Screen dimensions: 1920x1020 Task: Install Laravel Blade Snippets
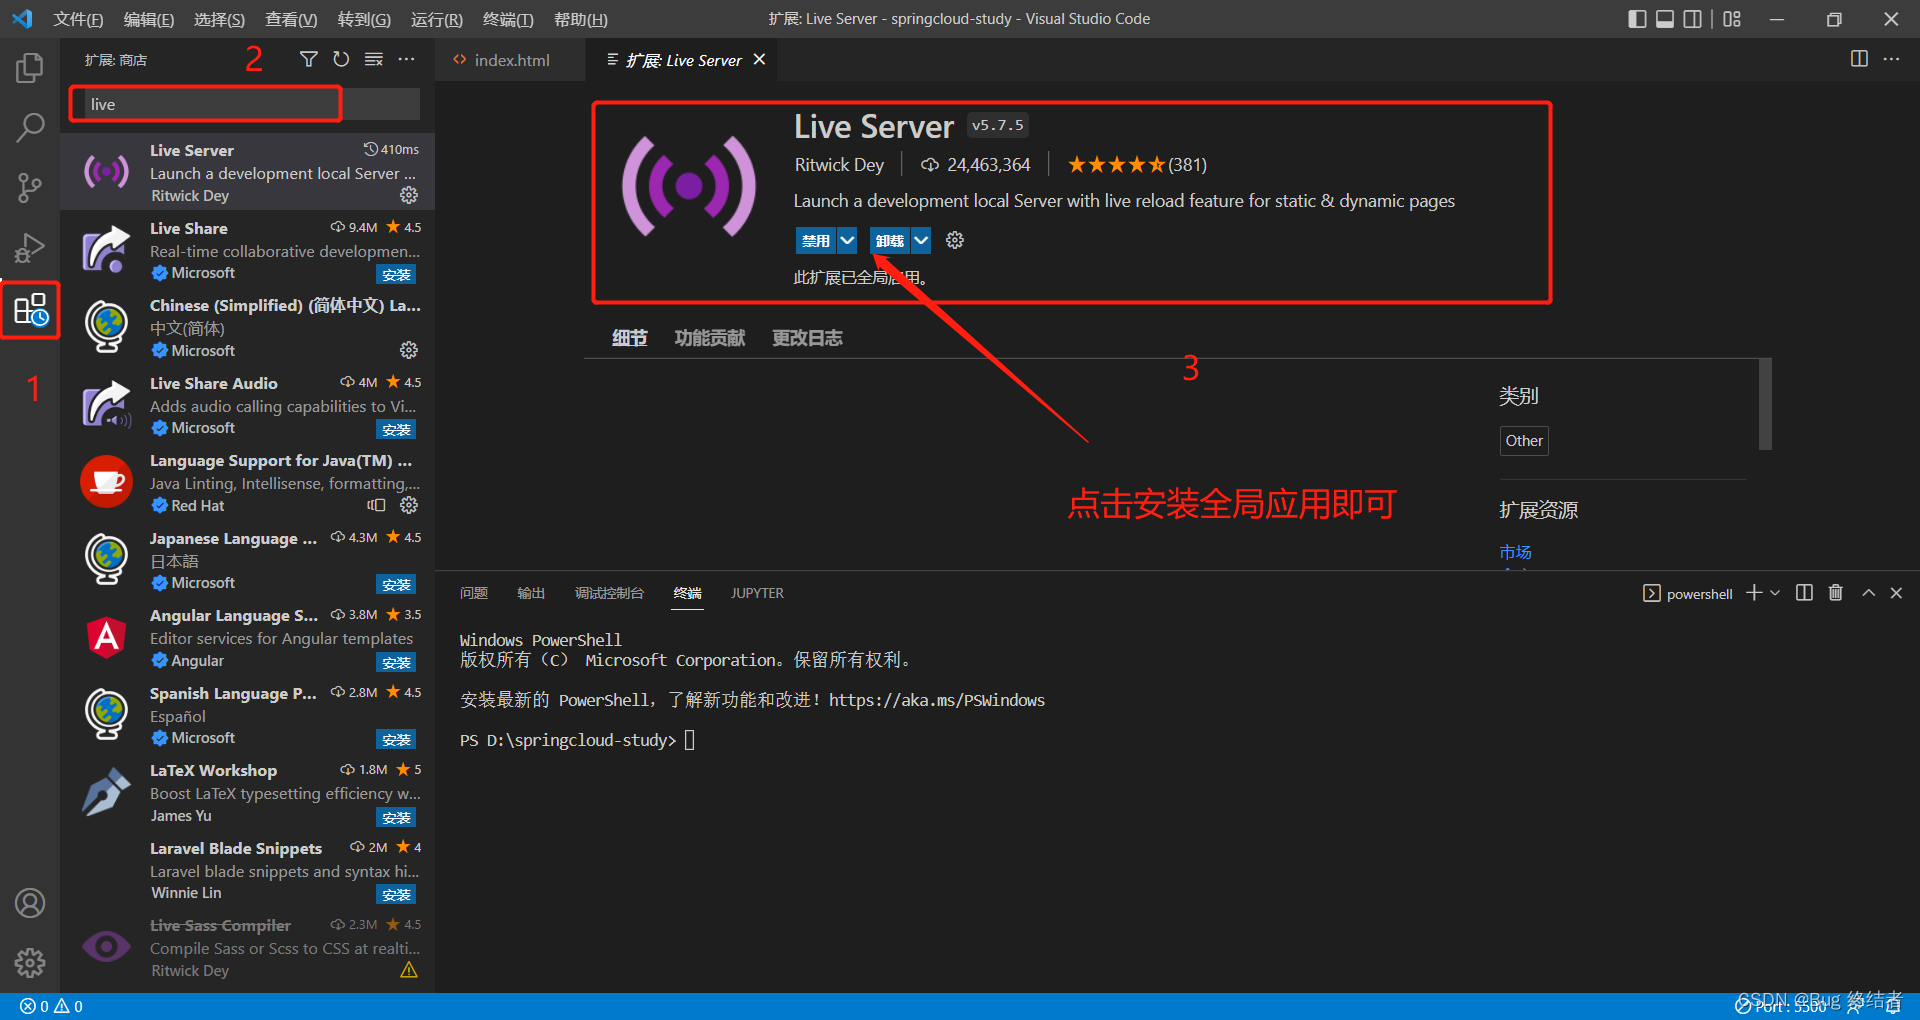coord(396,894)
